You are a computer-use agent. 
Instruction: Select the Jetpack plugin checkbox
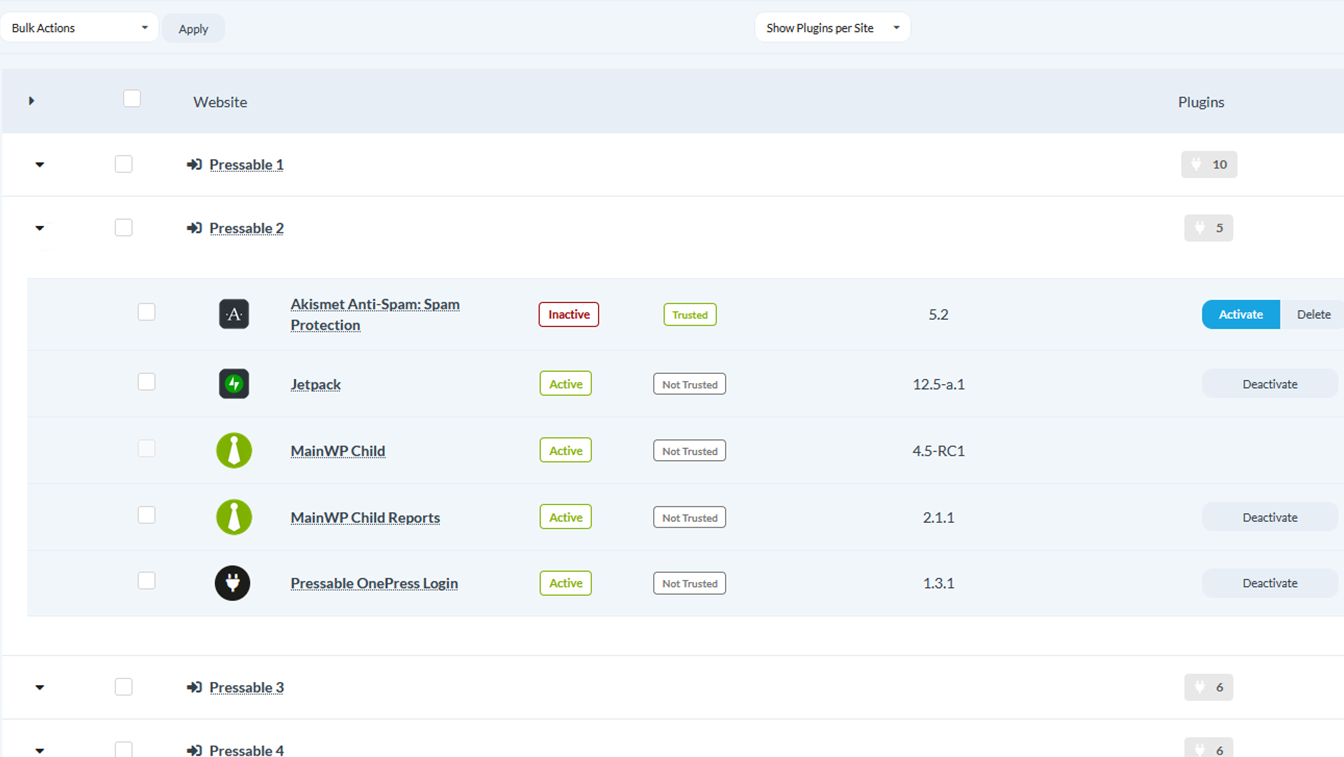(147, 382)
